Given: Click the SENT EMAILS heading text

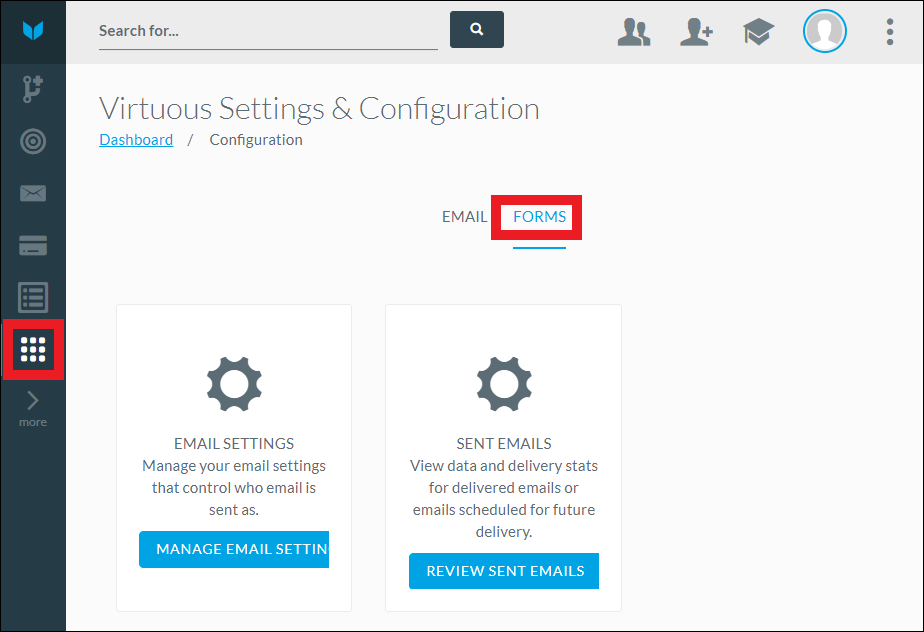Looking at the screenshot, I should pyautogui.click(x=504, y=443).
